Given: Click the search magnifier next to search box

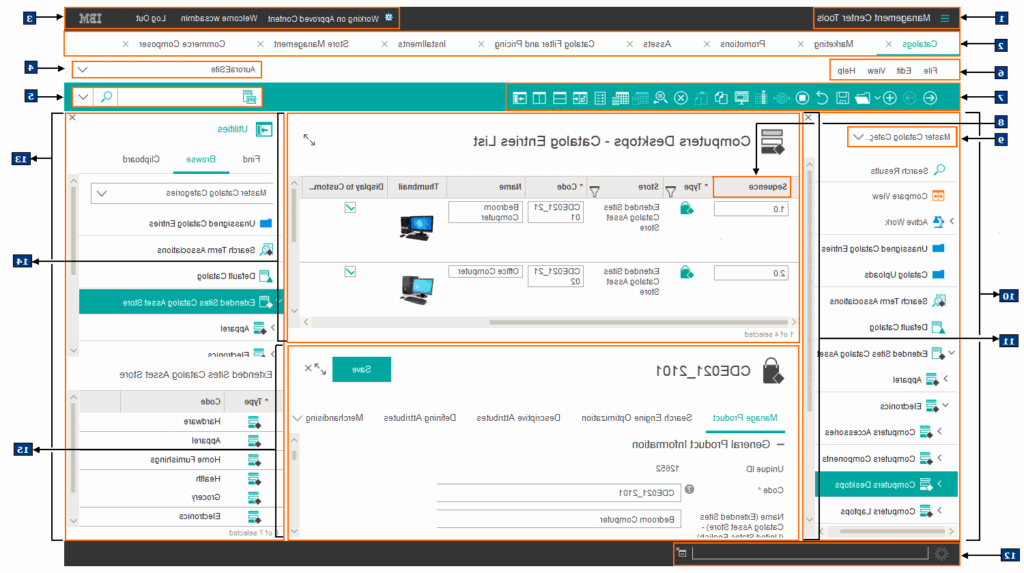Looking at the screenshot, I should point(107,97).
